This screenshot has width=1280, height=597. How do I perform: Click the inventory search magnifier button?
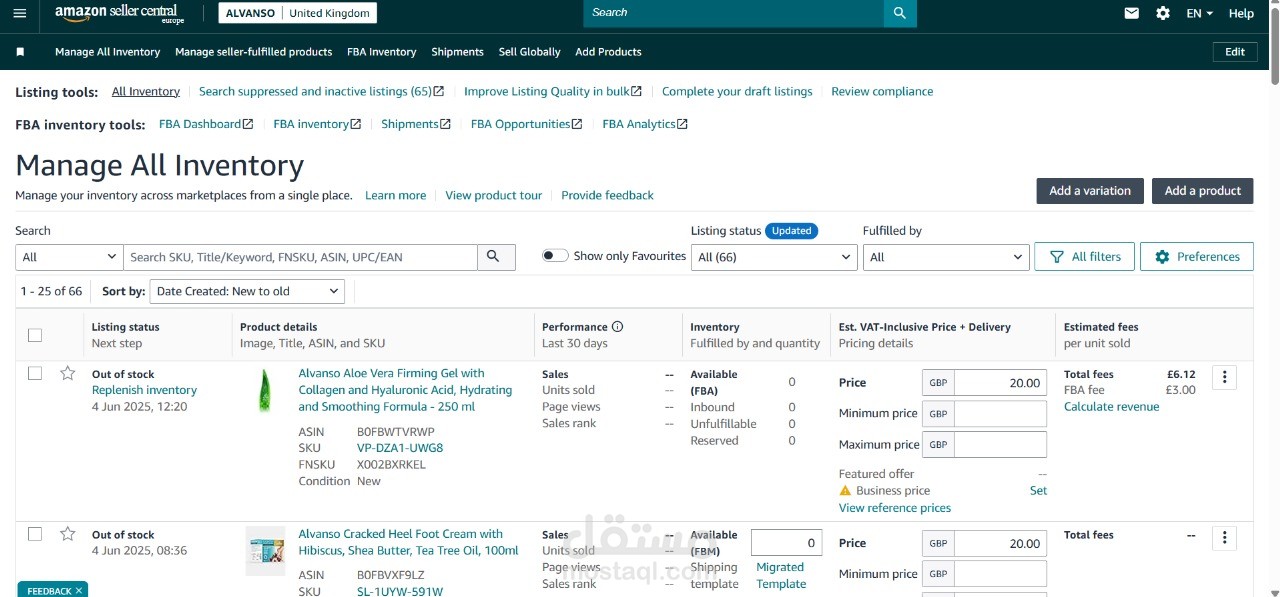[x=496, y=257]
